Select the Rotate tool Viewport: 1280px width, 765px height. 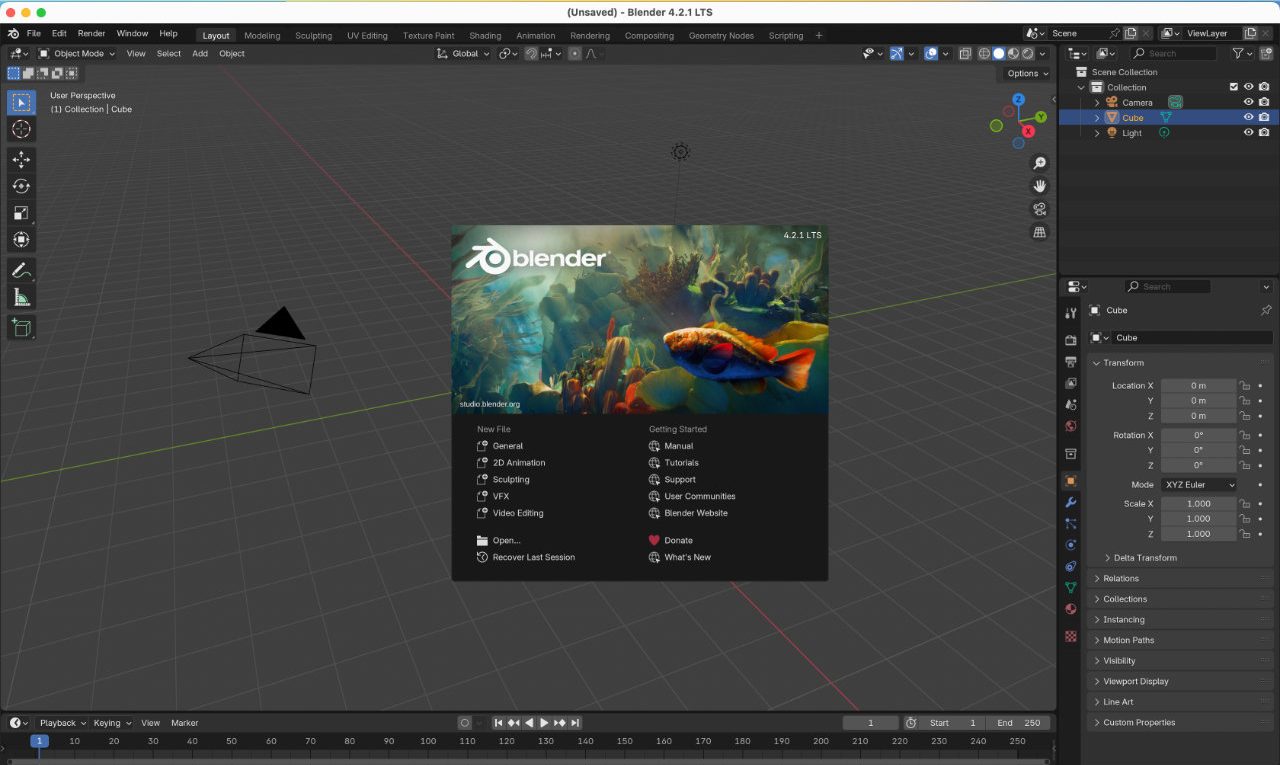click(21, 186)
